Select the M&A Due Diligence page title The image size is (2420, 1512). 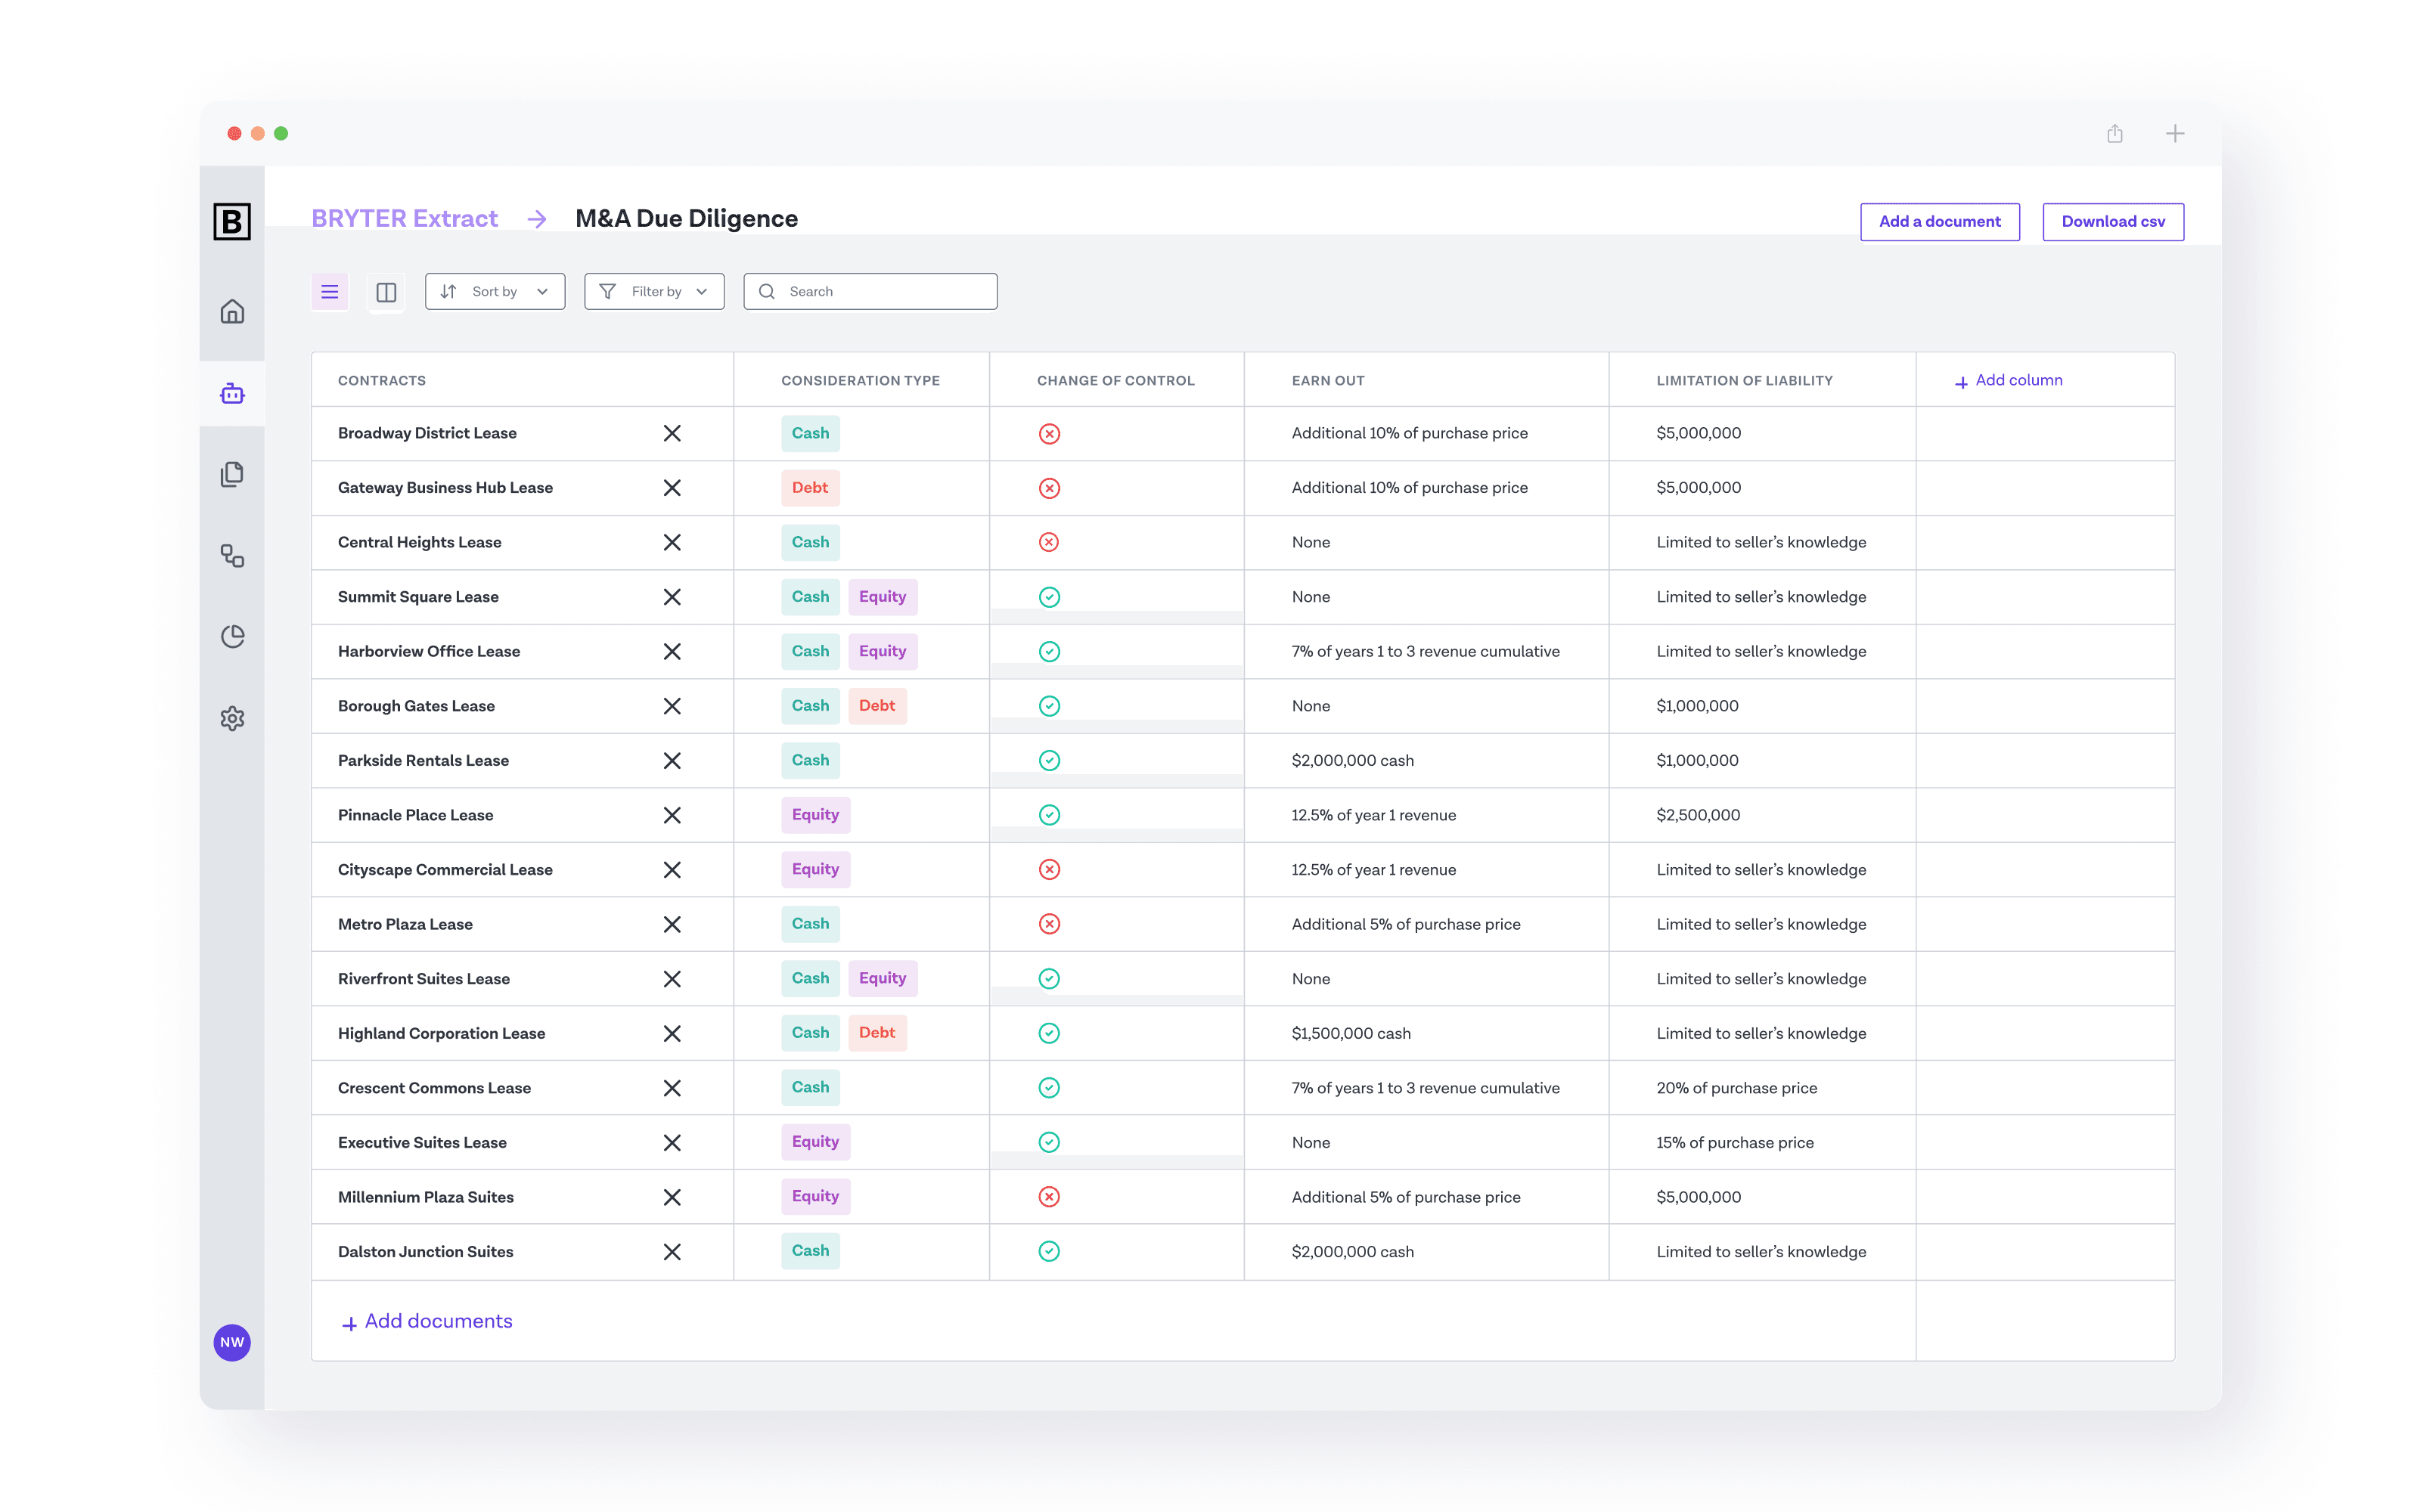click(685, 218)
